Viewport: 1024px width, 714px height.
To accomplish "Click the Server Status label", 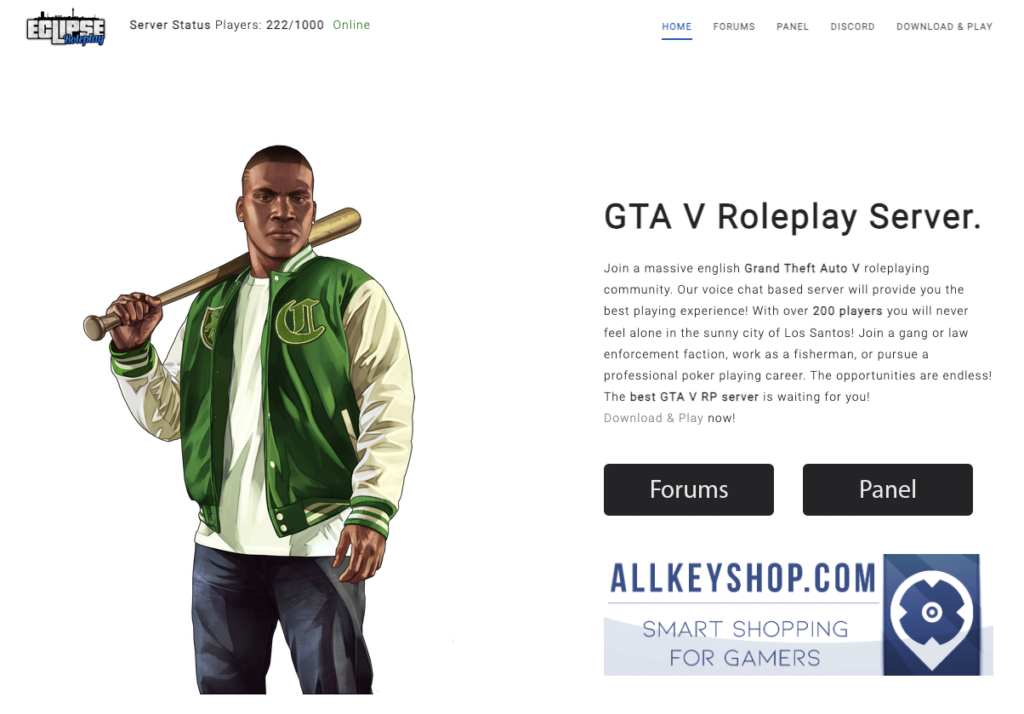I will pos(170,25).
